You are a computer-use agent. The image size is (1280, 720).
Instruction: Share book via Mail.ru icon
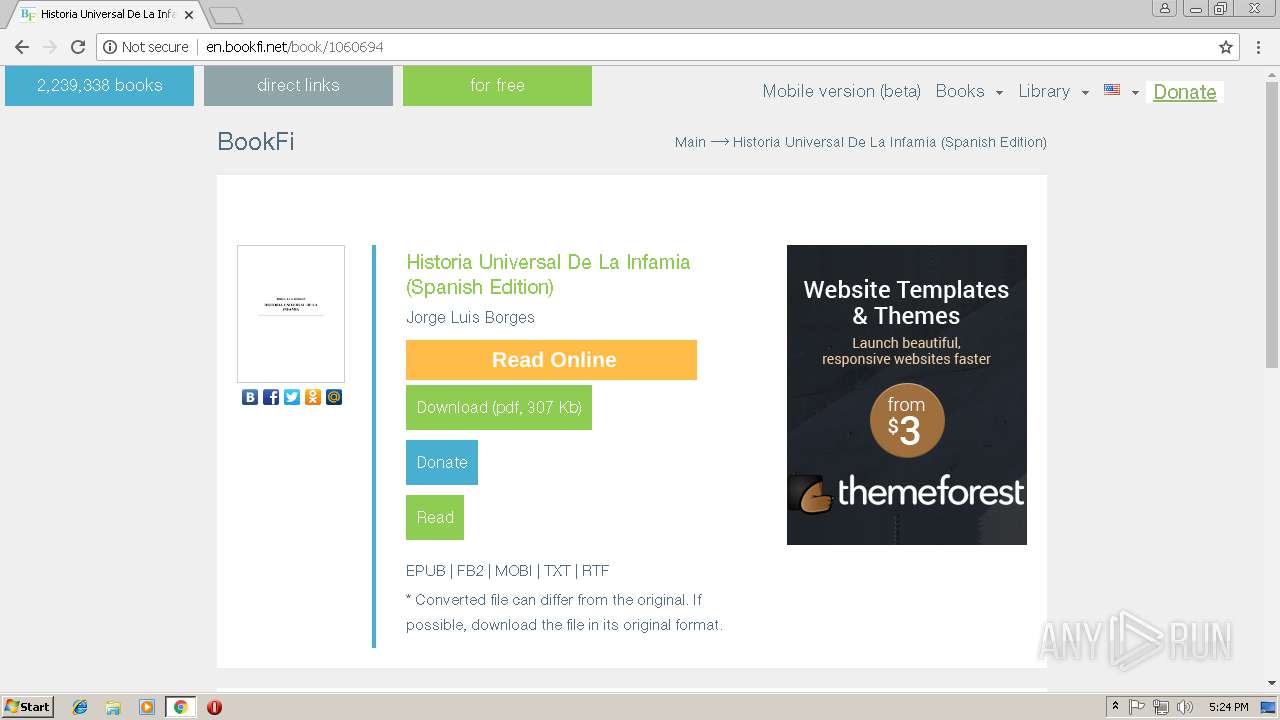tap(334, 397)
